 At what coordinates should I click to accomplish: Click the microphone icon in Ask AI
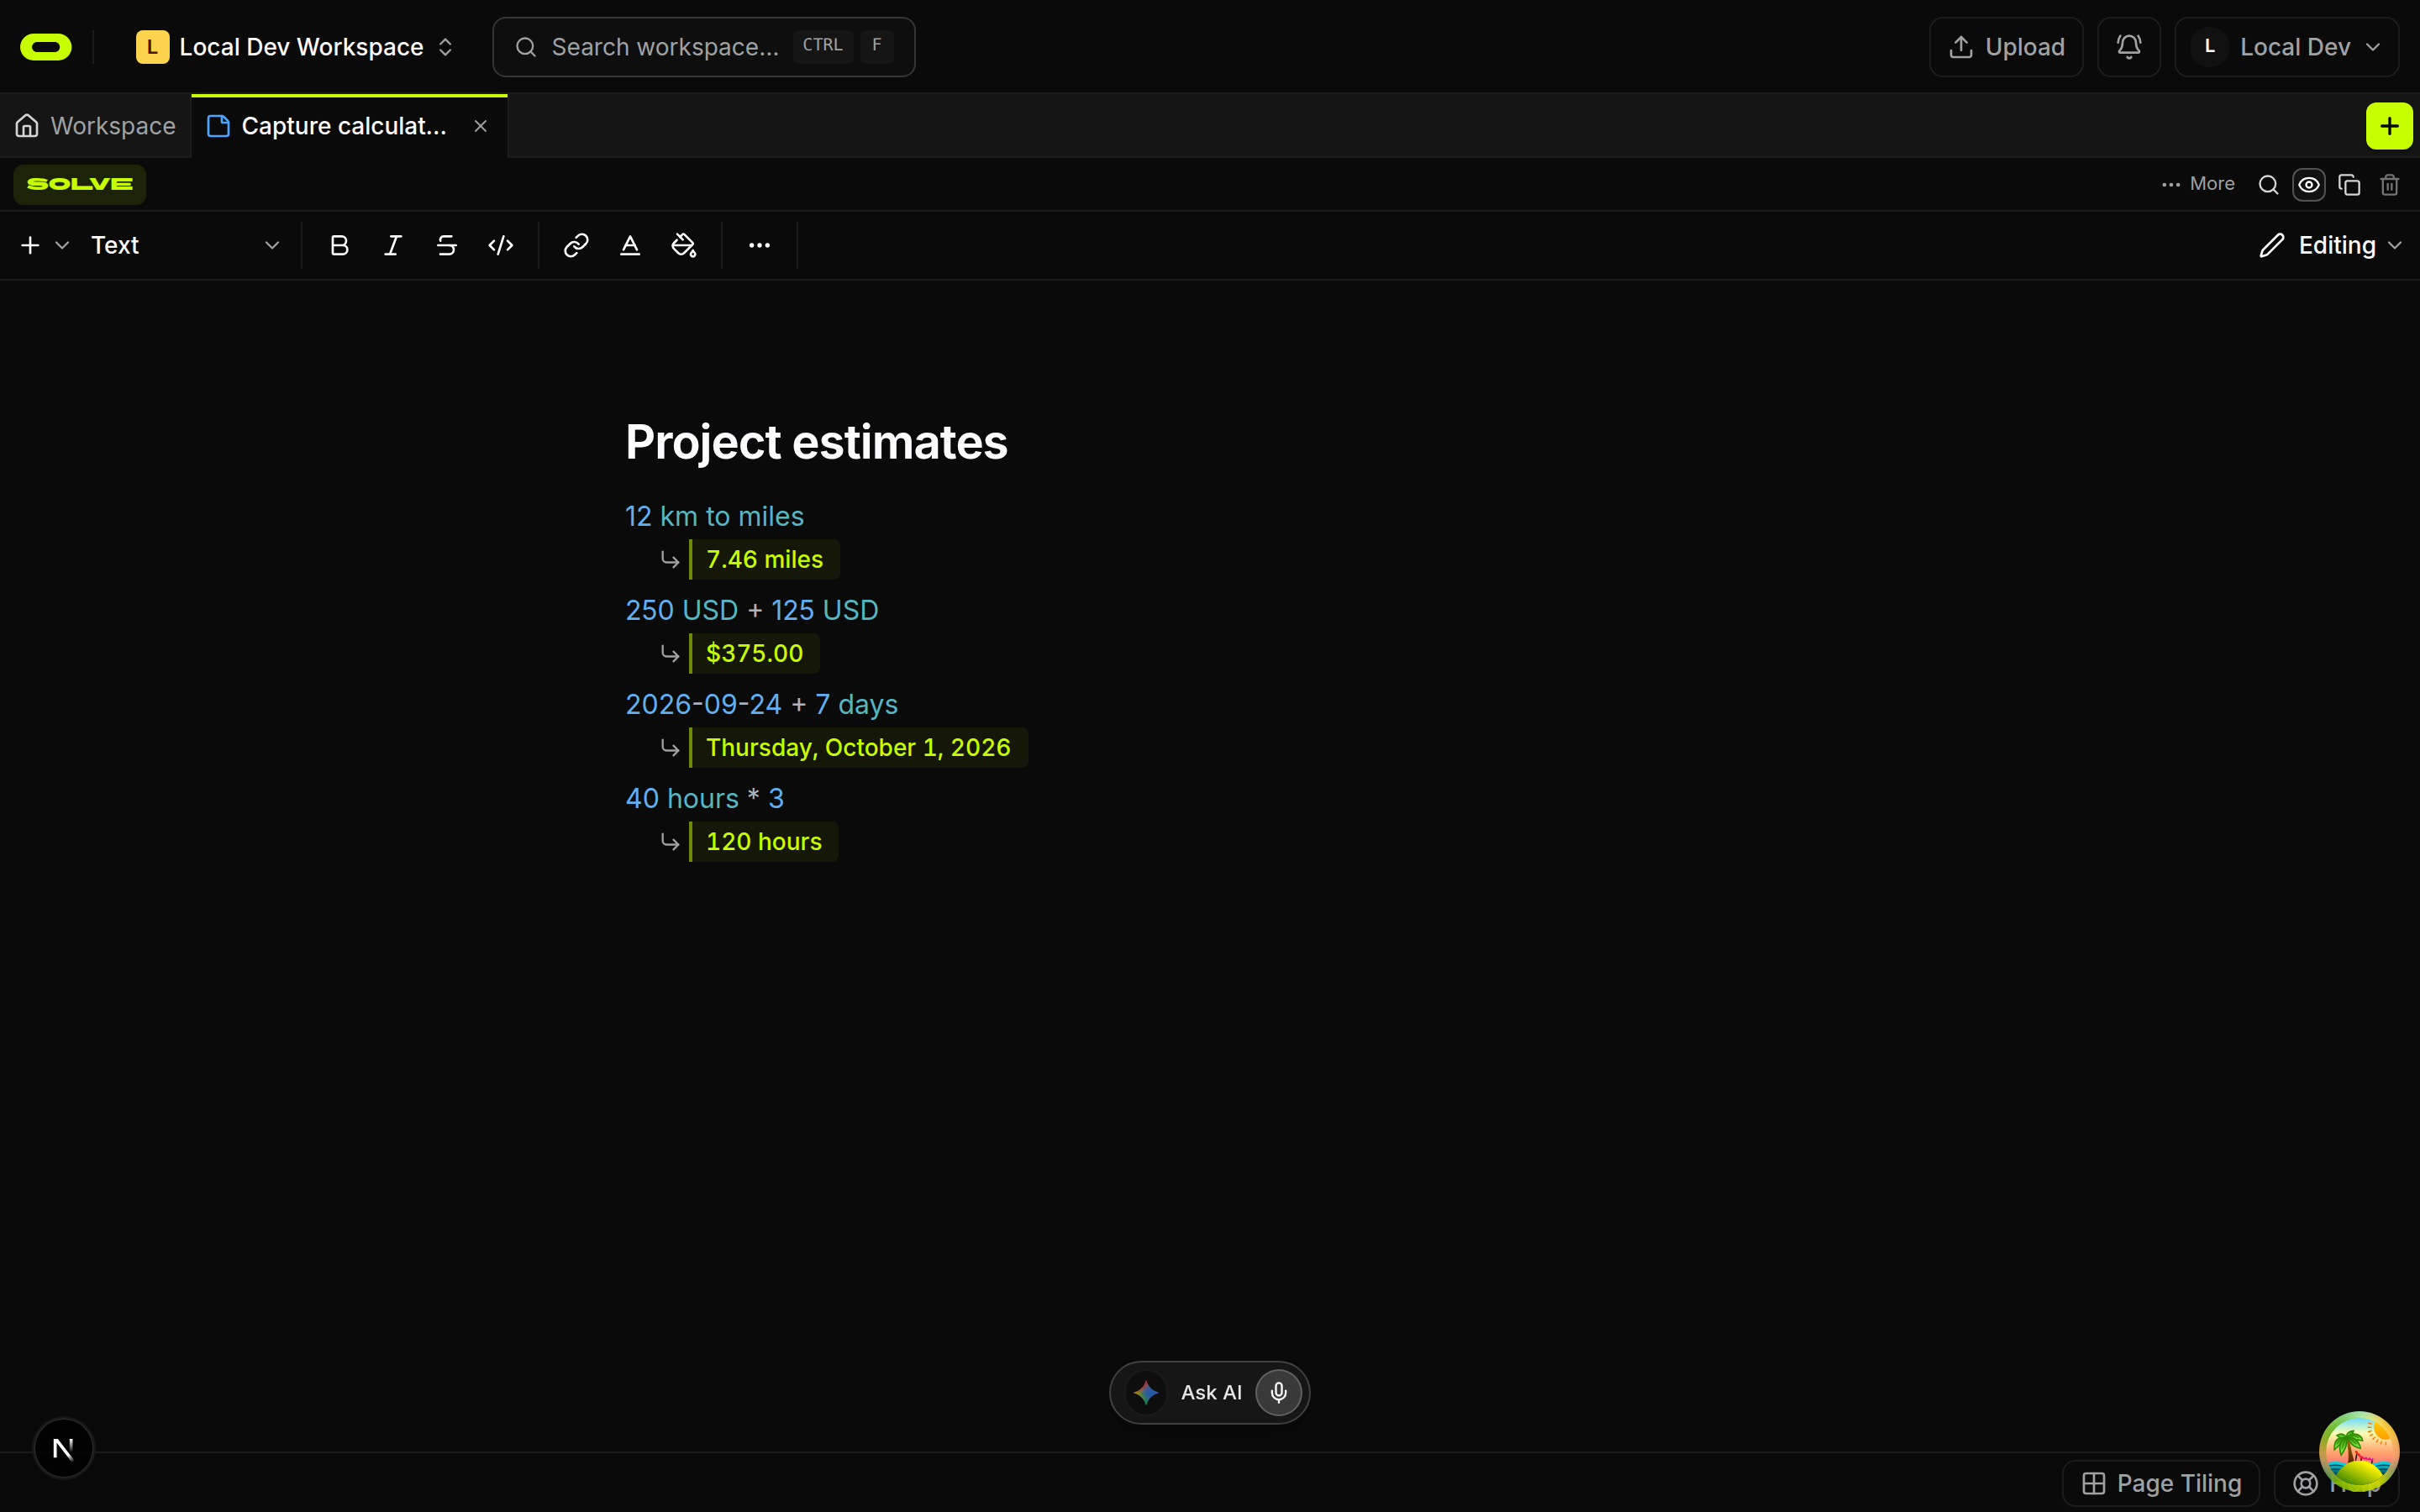coord(1279,1392)
